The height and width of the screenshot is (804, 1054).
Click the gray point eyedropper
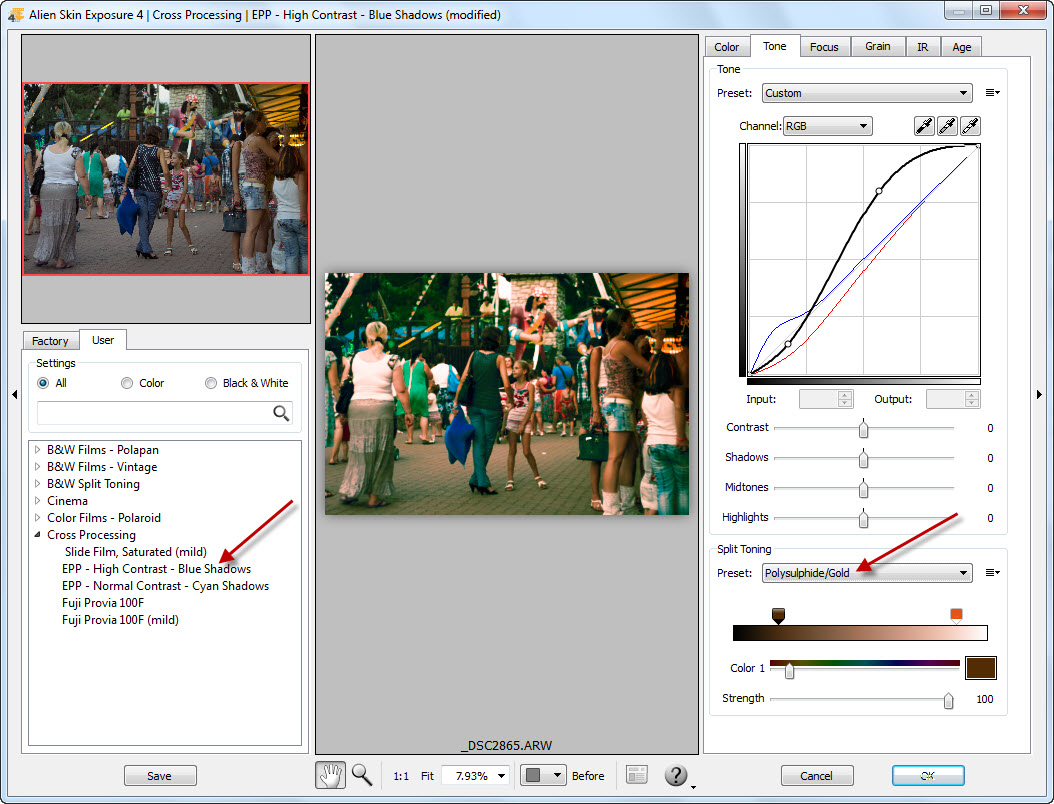click(947, 126)
